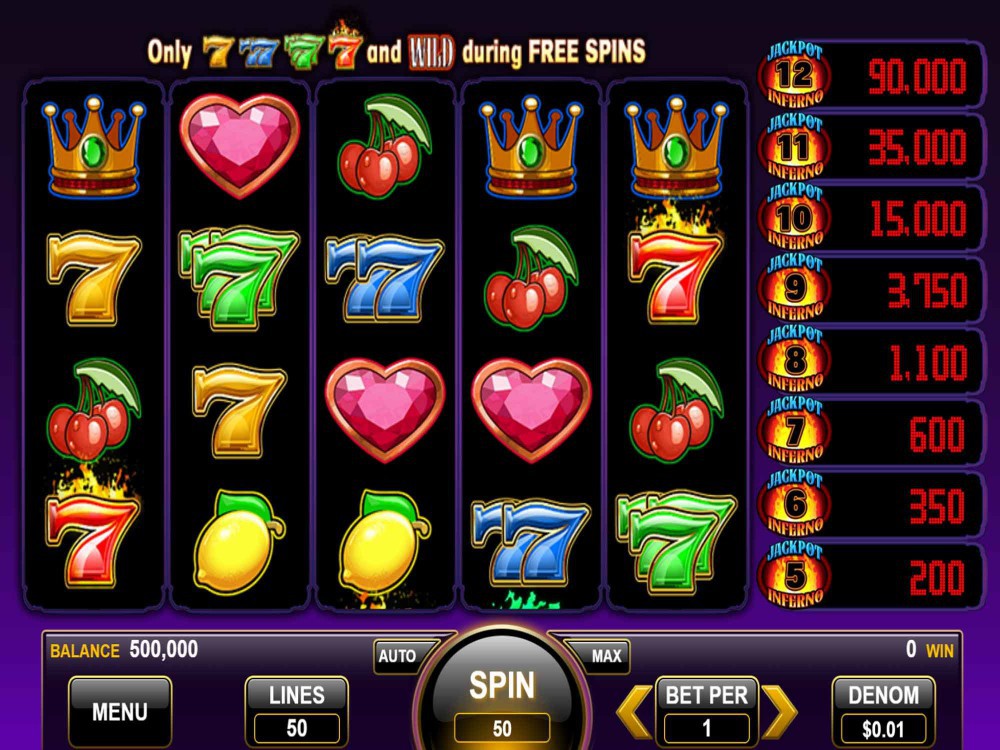This screenshot has height=750, width=1000.
Task: Select the double blue 7 on reel three
Action: [x=384, y=278]
